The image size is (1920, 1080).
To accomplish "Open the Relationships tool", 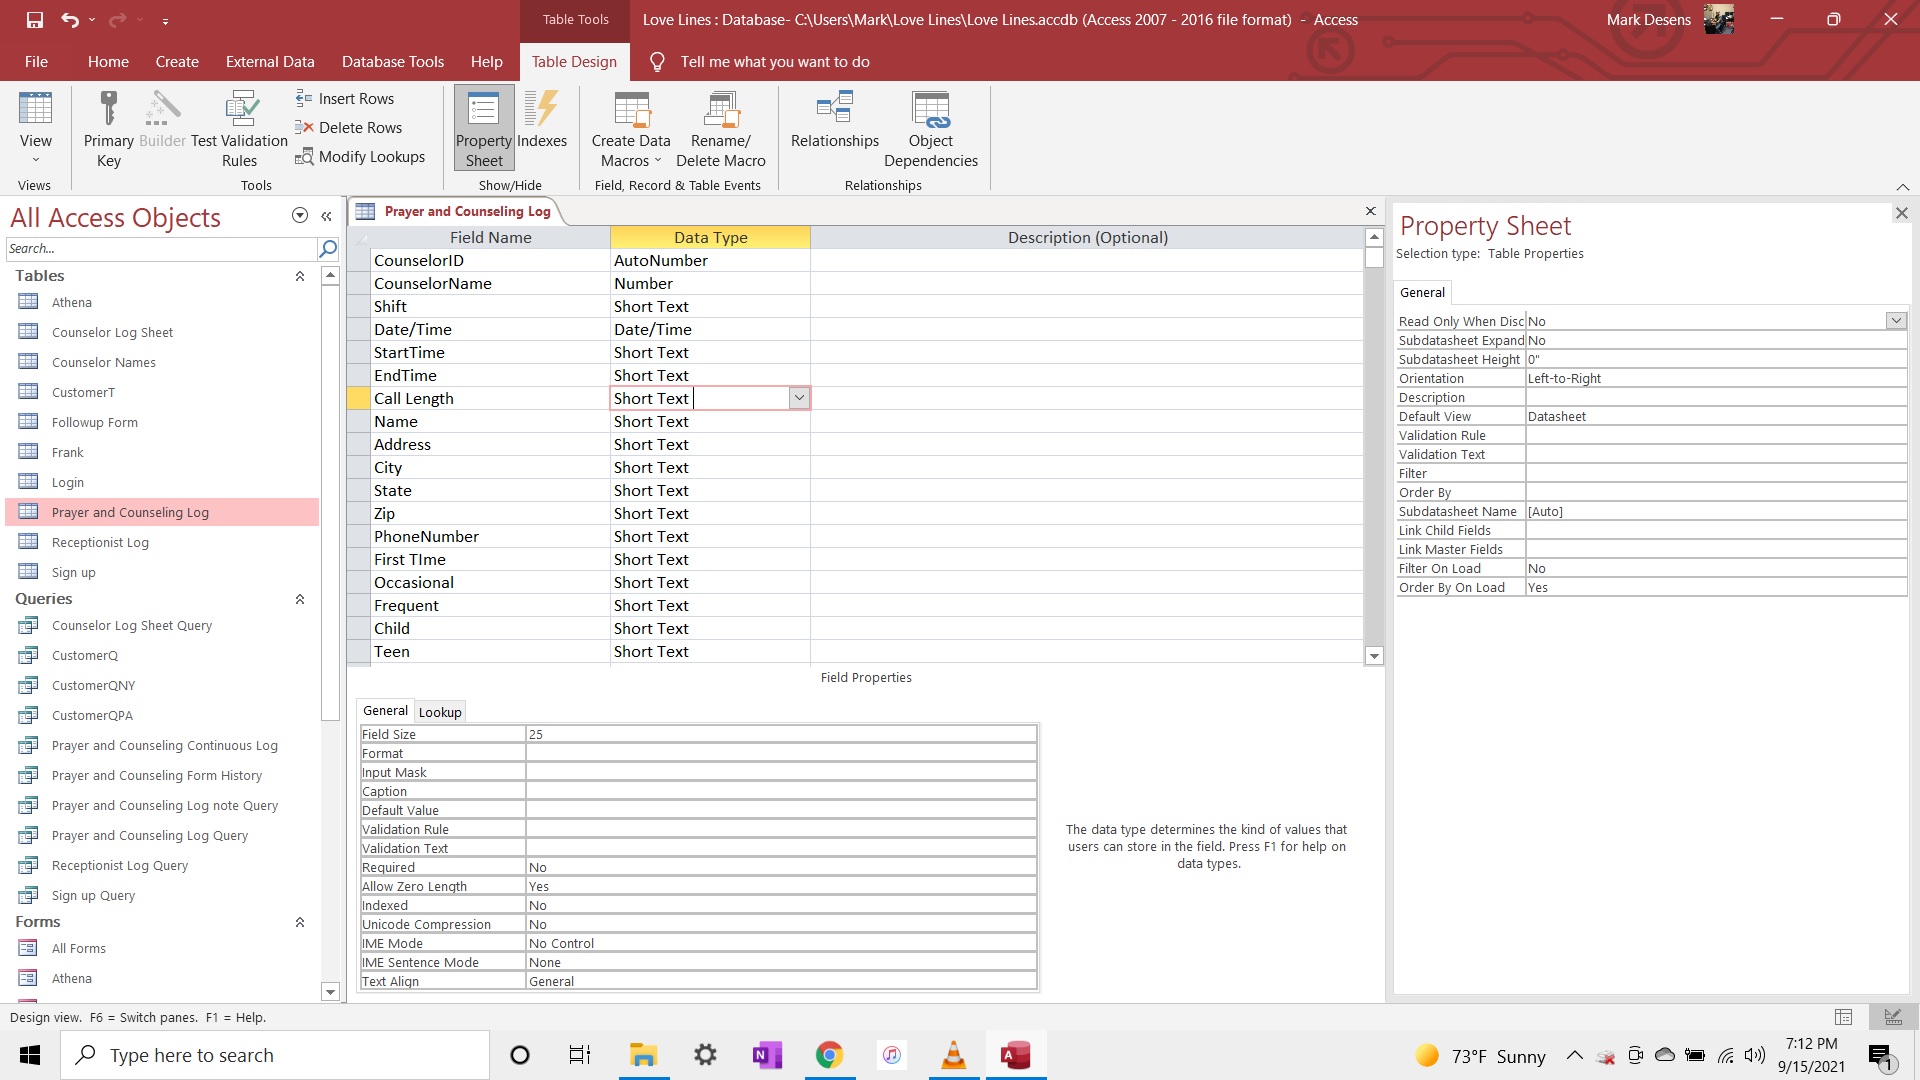I will tap(834, 110).
